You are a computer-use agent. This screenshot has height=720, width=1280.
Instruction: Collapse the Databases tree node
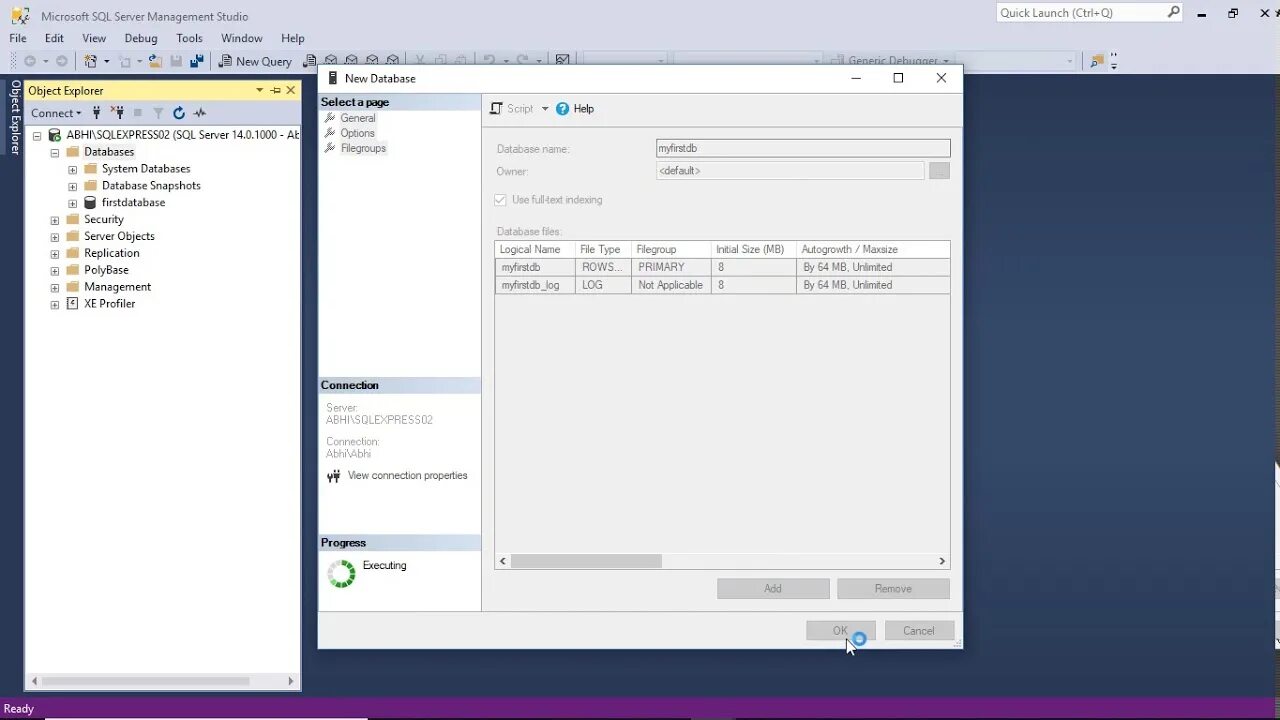point(55,152)
